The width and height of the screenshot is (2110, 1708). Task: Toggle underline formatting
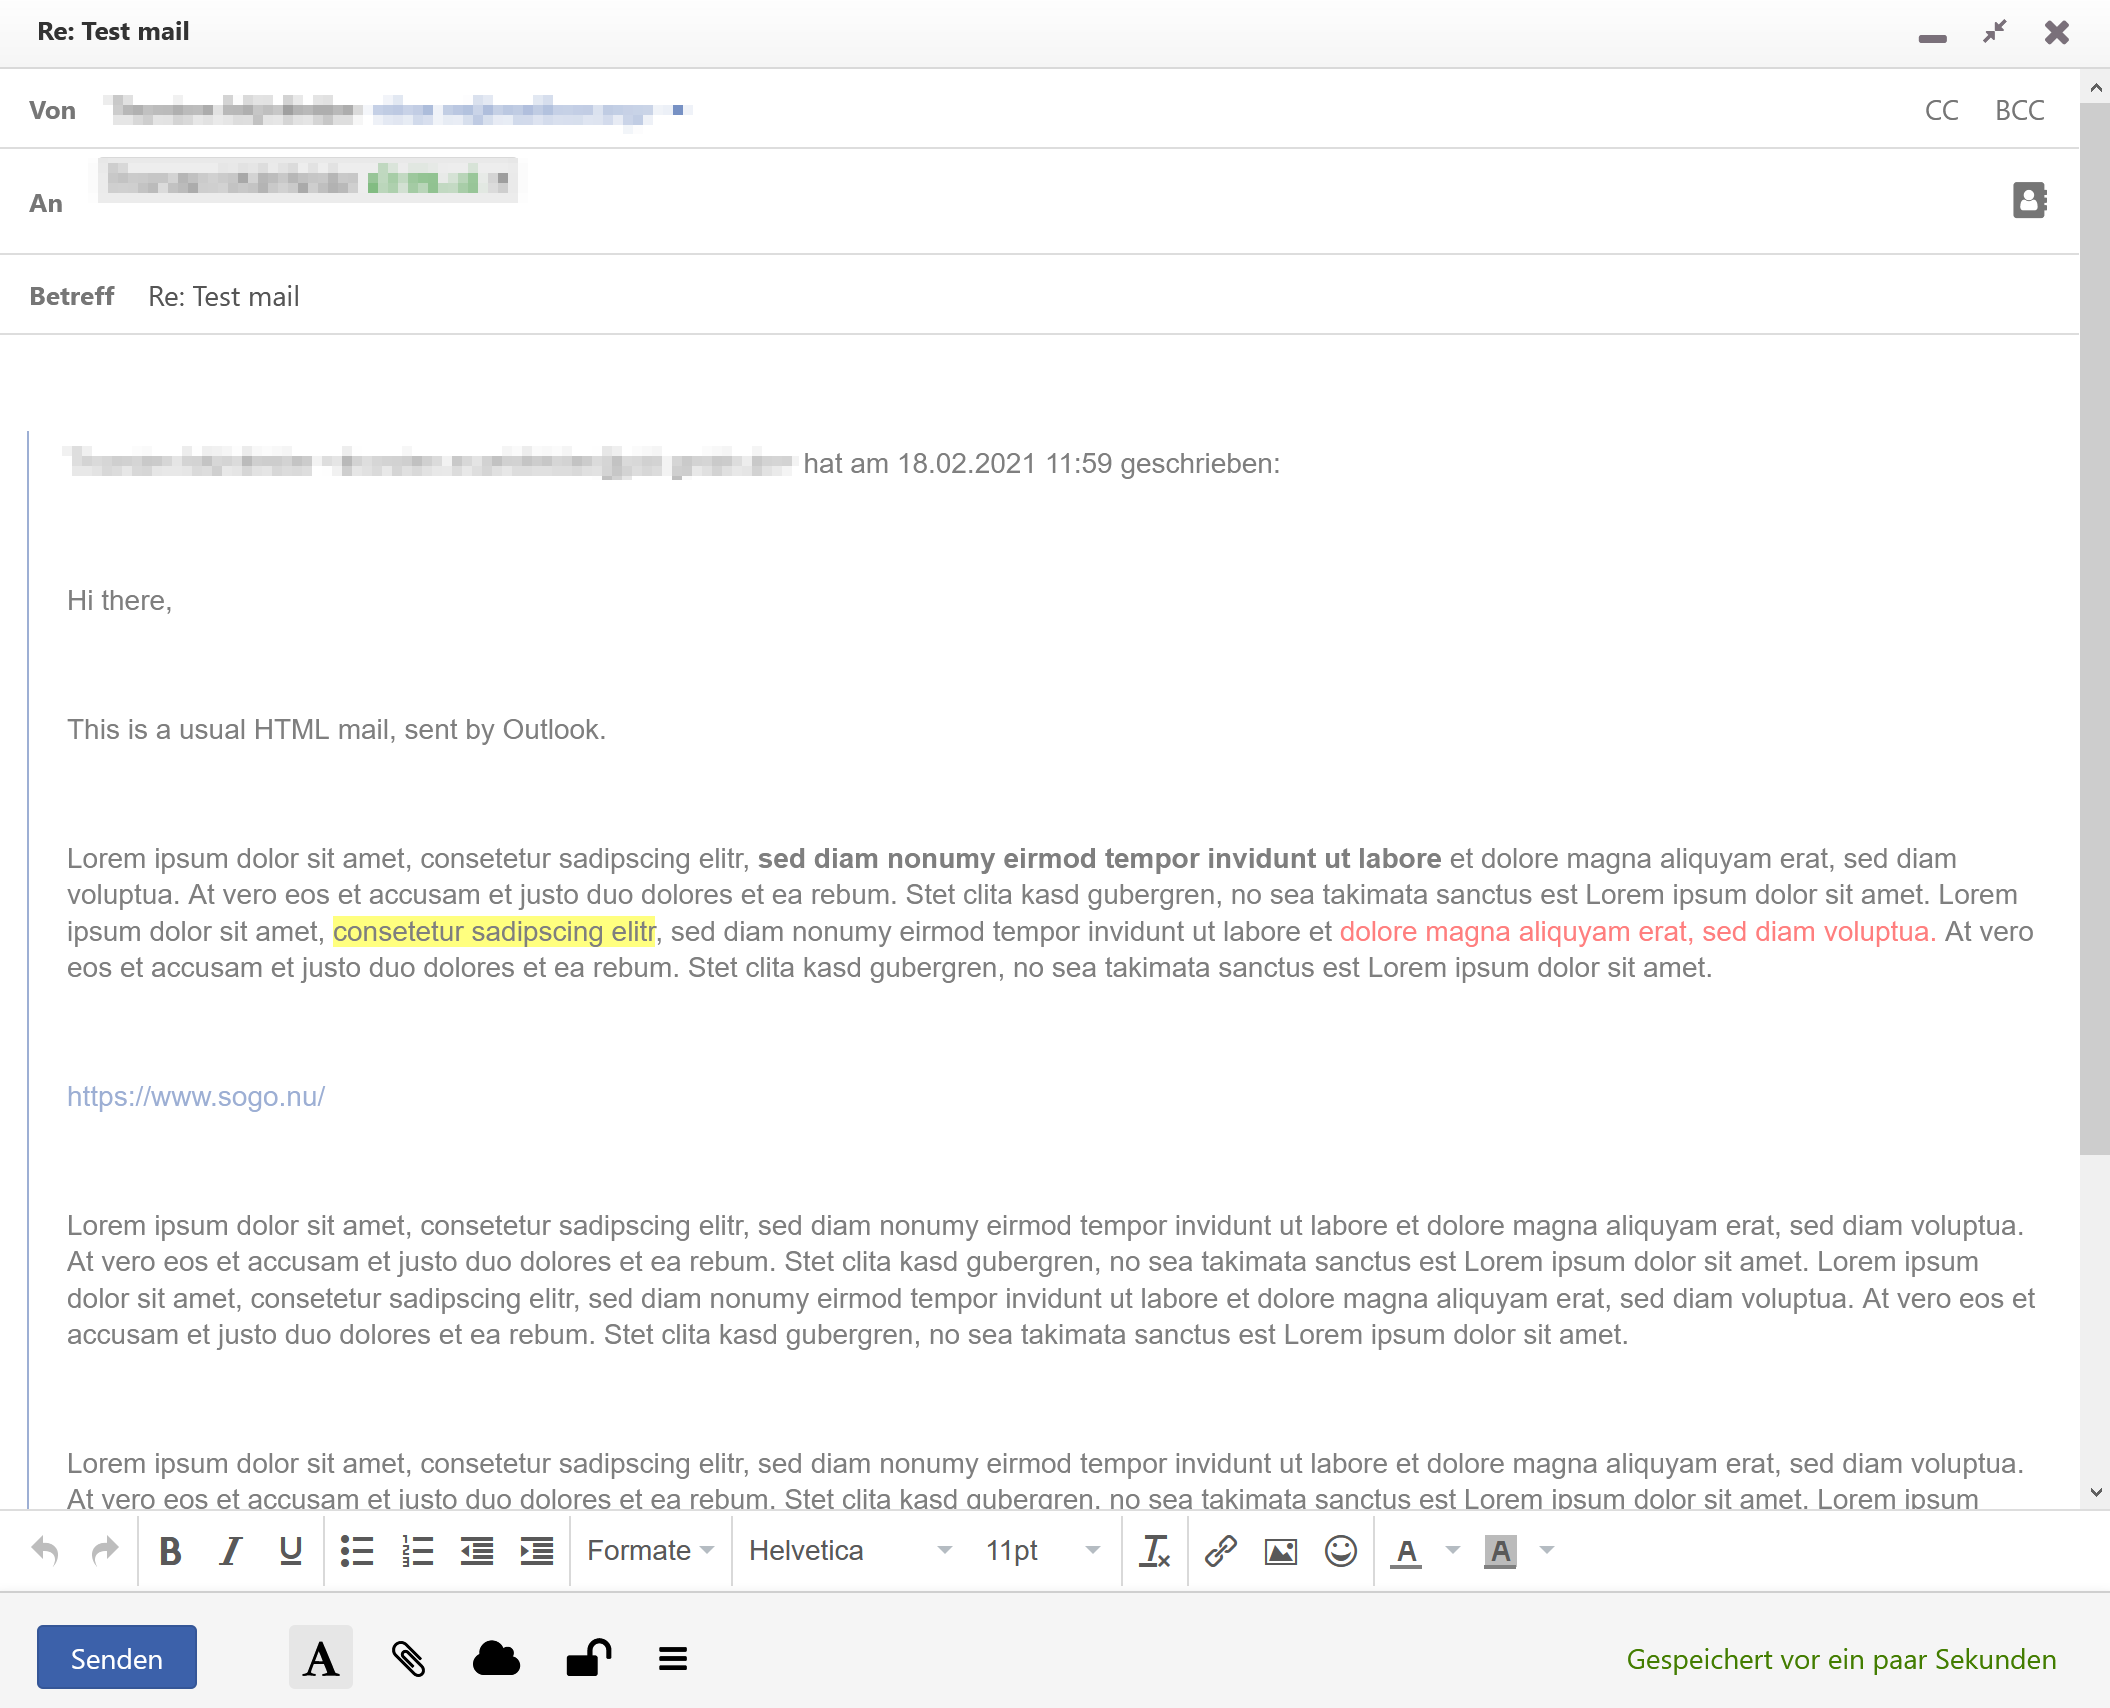pos(291,1551)
